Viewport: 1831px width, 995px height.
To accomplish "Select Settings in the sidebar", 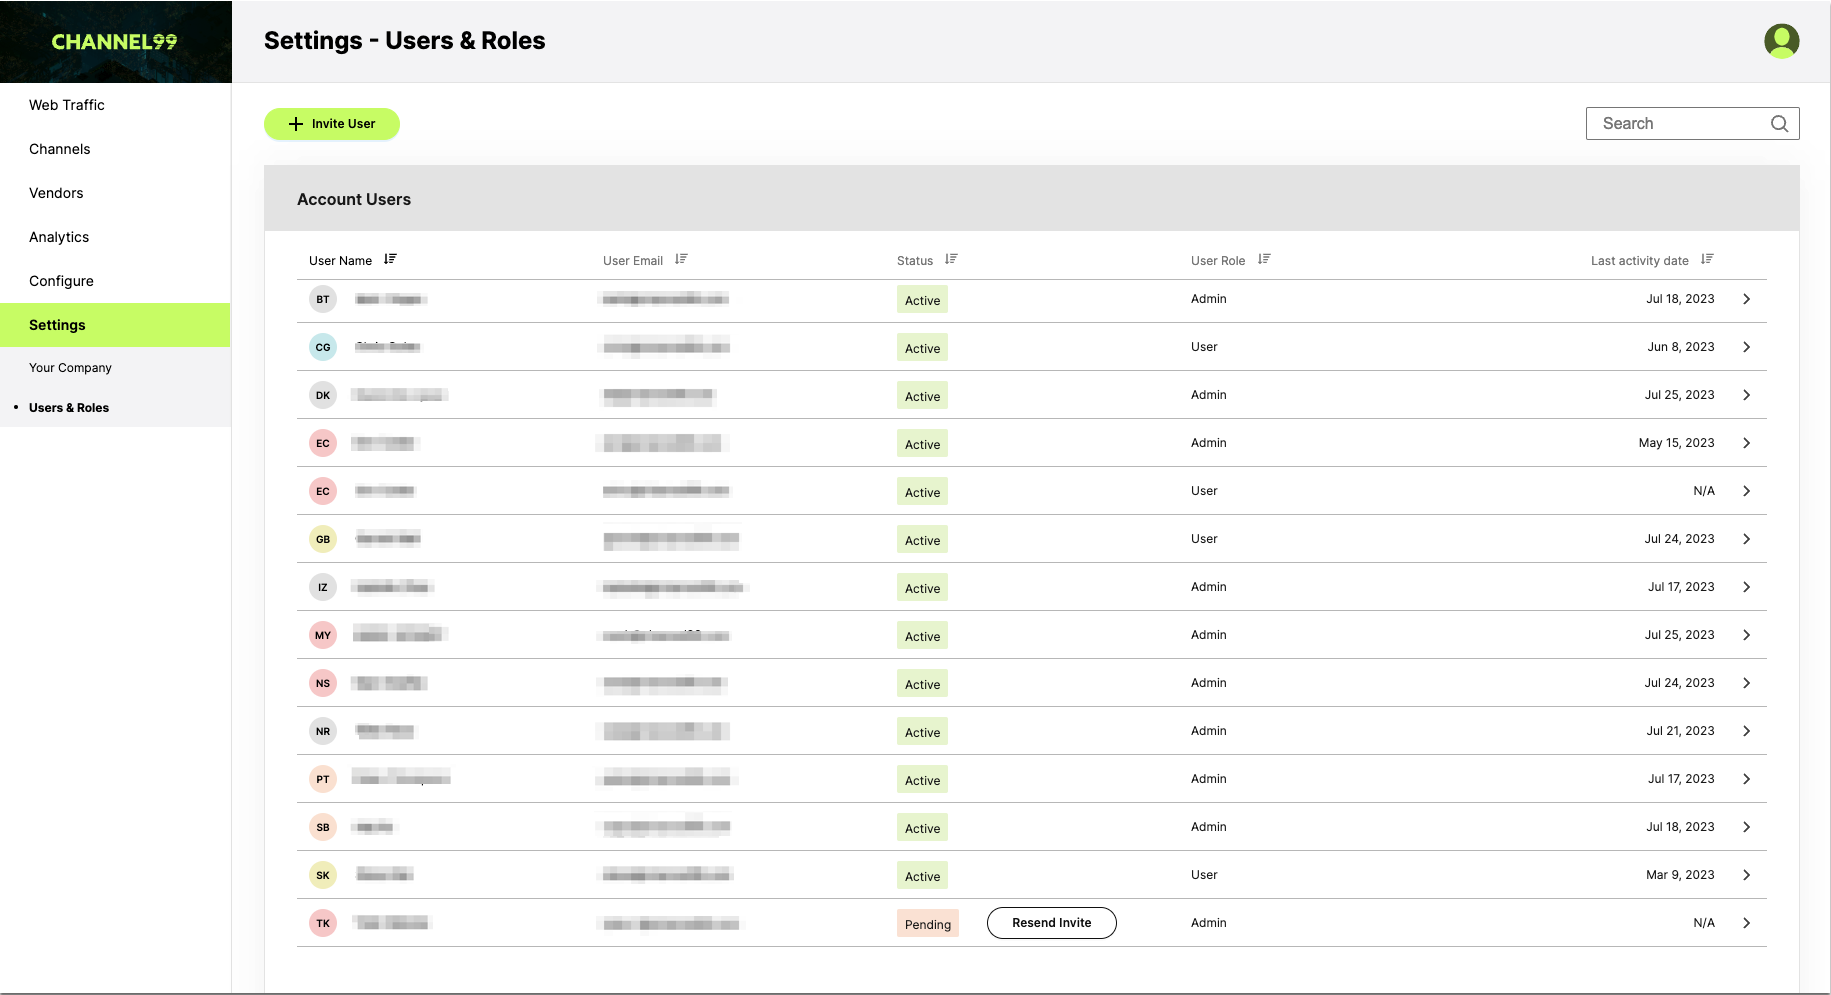I will 115,325.
